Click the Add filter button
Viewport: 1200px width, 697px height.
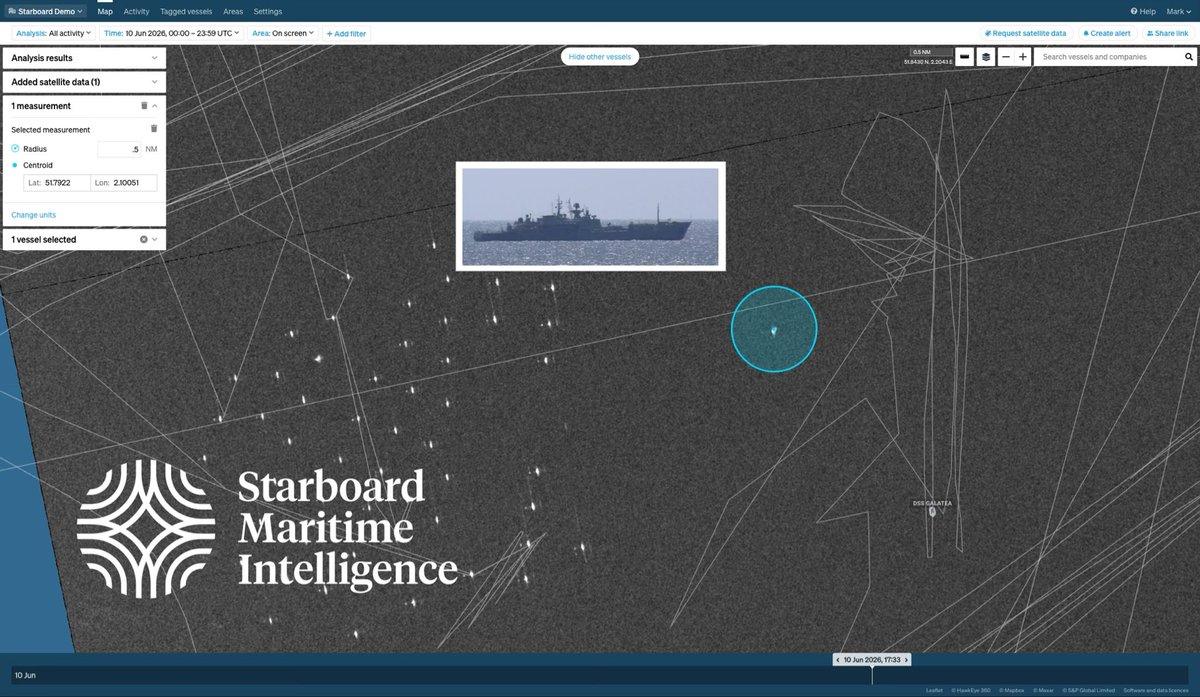coord(346,33)
